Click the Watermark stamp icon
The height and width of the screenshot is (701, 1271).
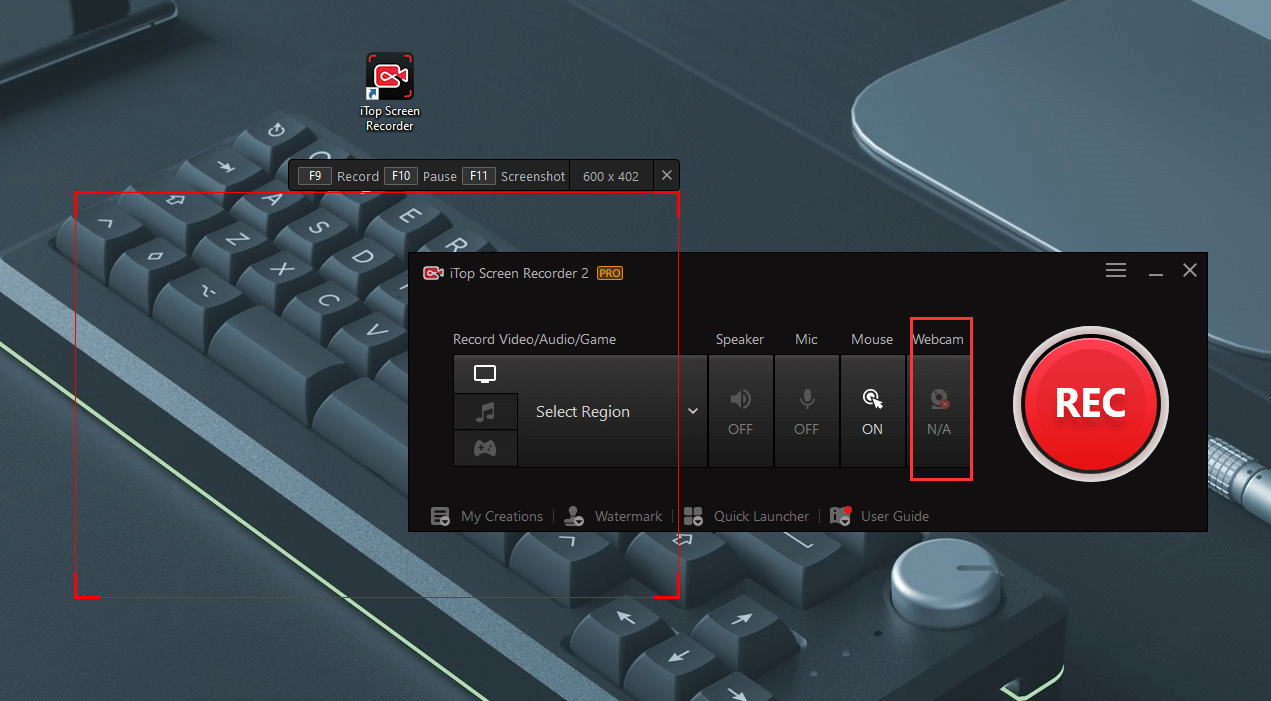coord(574,516)
